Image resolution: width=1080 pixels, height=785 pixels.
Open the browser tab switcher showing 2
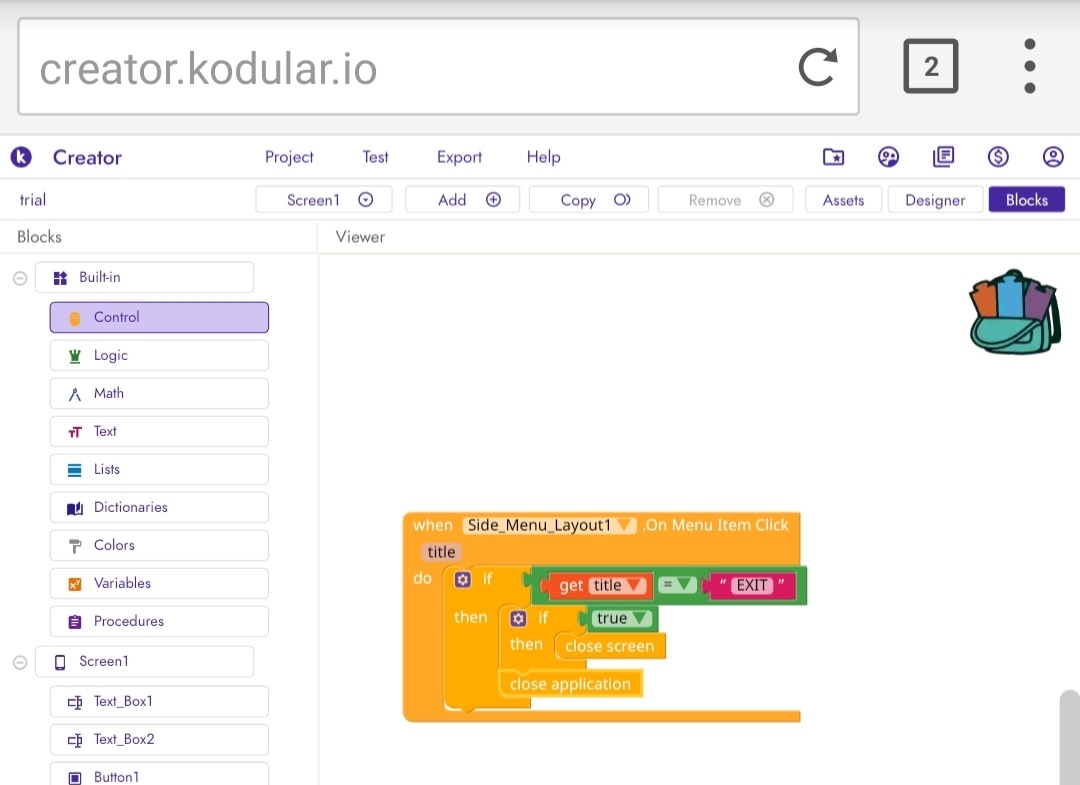coord(931,66)
